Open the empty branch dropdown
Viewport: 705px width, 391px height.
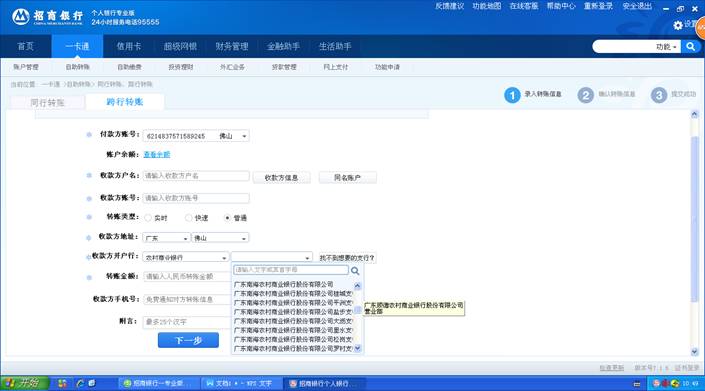pos(272,258)
